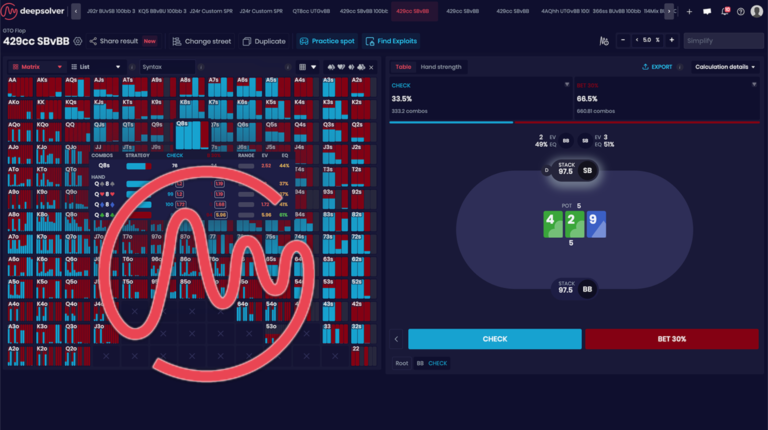768x430 pixels.
Task: Open the QT8cc UTGvBB tab
Action: click(x=311, y=11)
